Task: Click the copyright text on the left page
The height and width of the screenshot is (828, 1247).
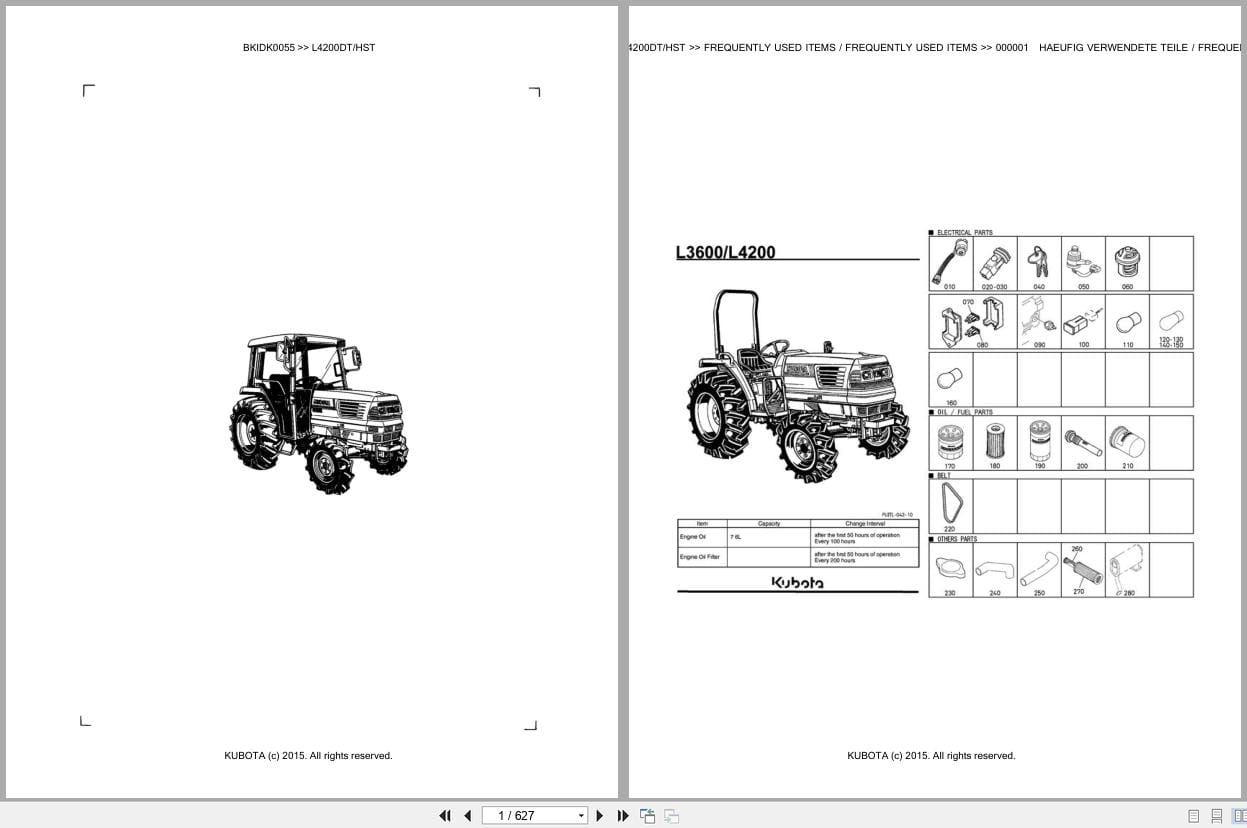Action: pos(308,756)
